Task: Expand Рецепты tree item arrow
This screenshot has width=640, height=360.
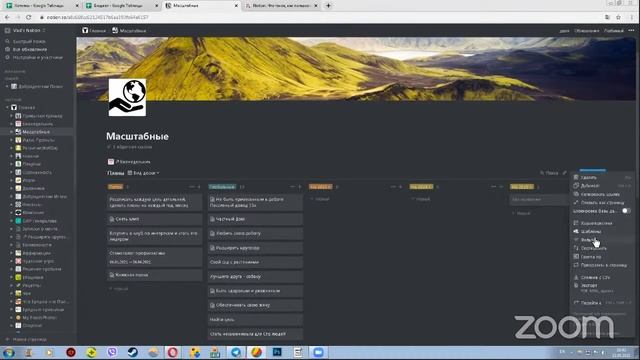Action: (11, 285)
